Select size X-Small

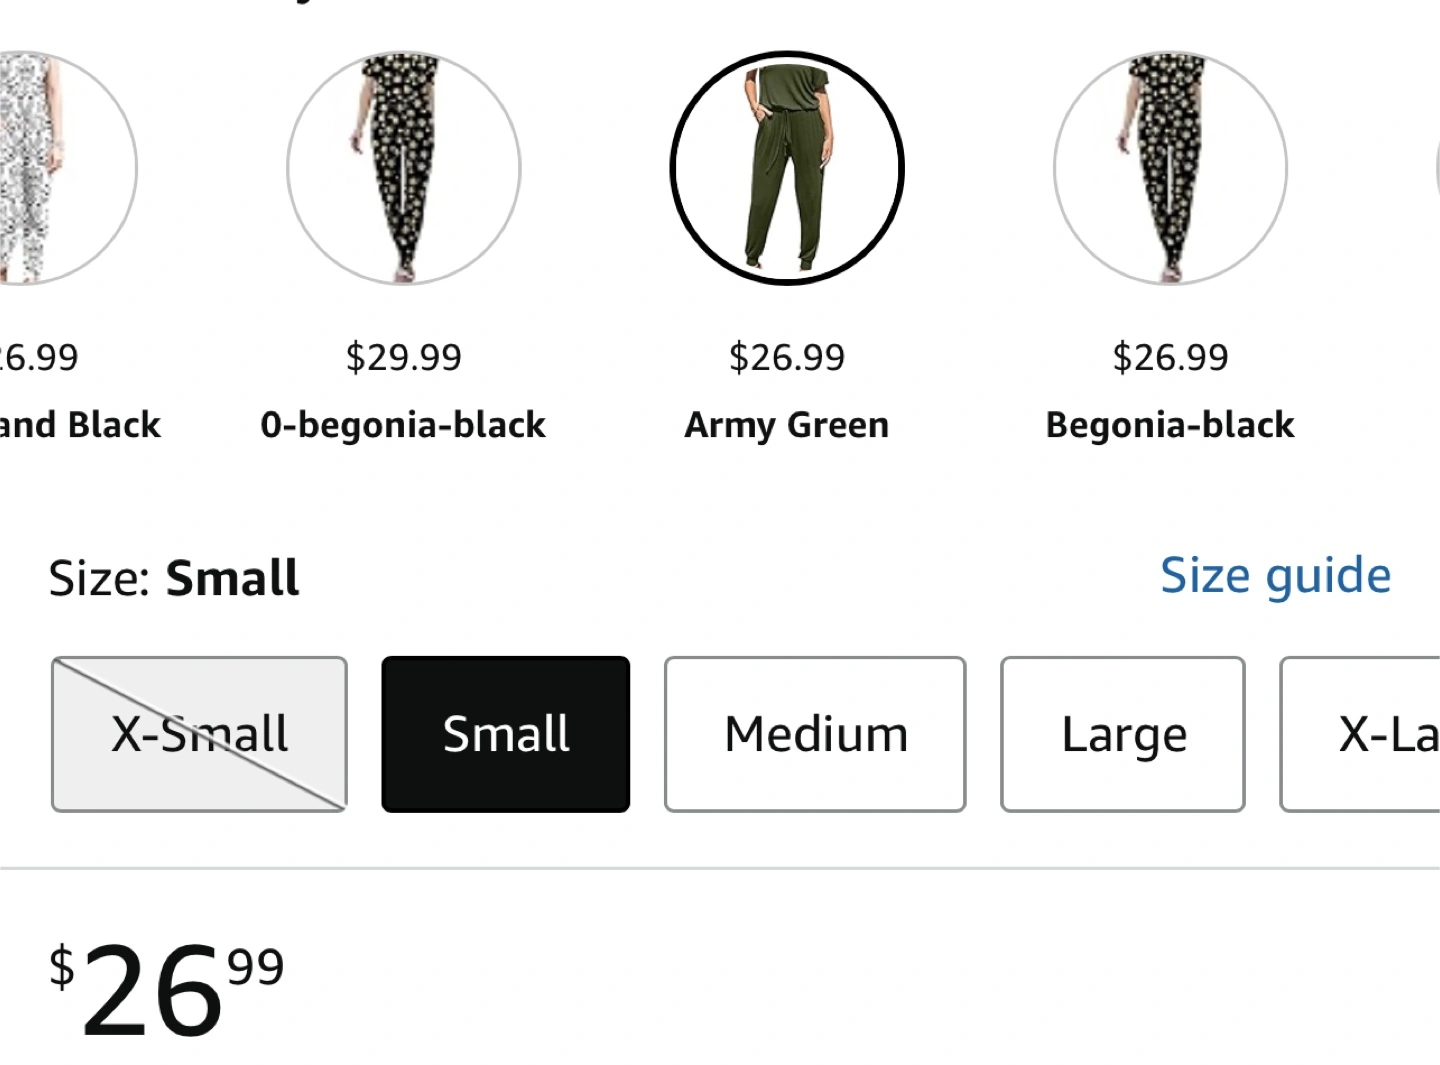tap(199, 734)
